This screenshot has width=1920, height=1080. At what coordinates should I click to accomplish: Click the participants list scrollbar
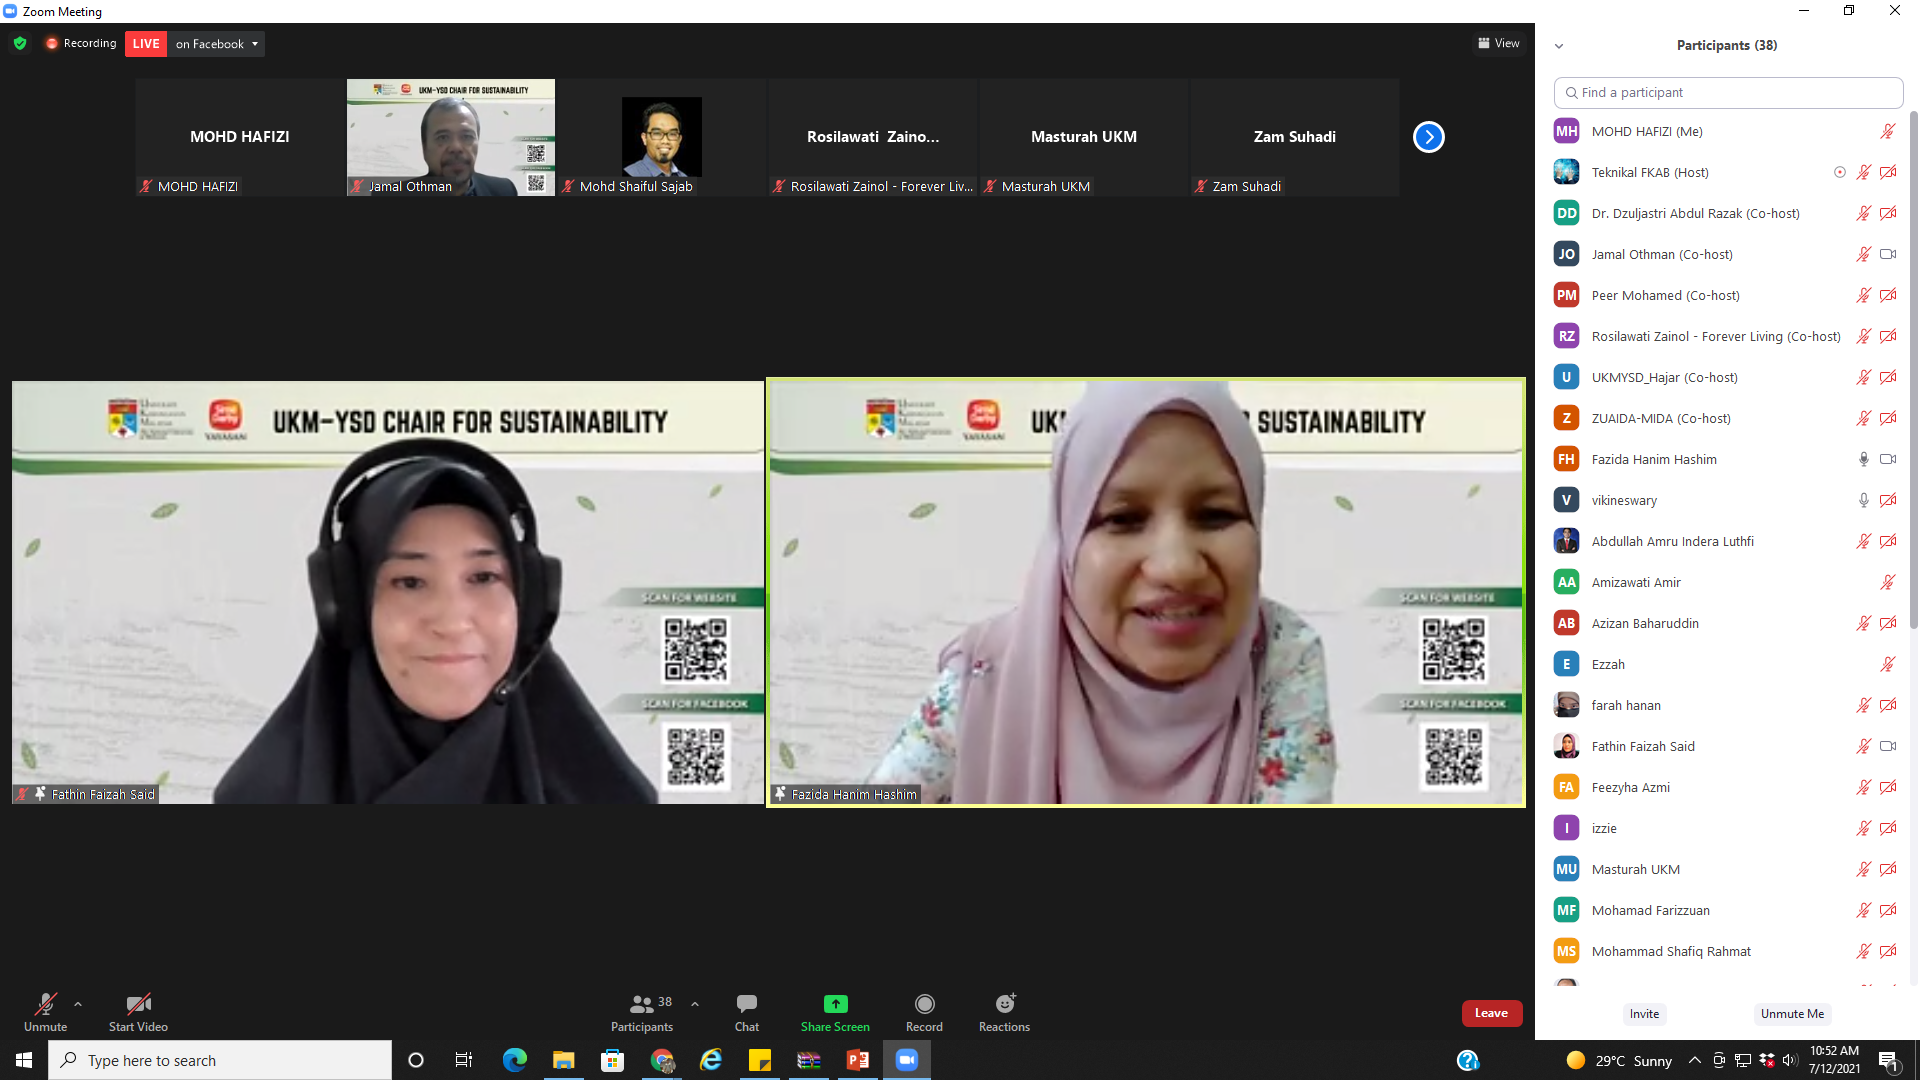click(1913, 370)
